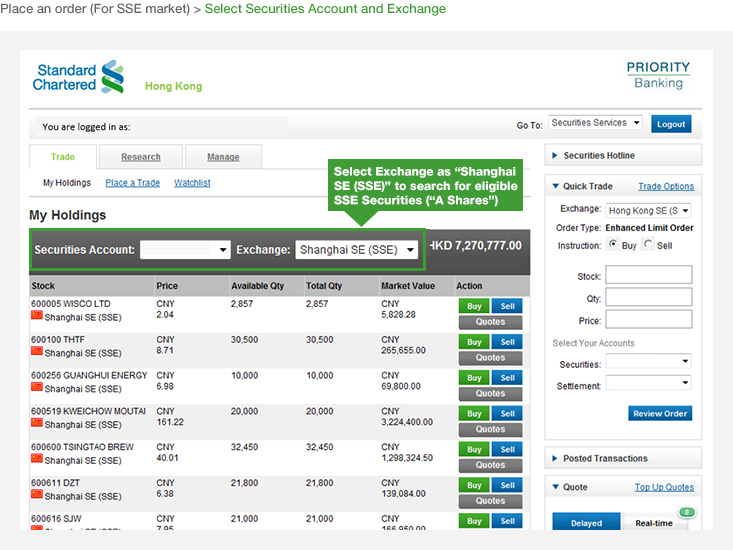Open Quick Trade Exchange Hong Kong SE dropdown
Screen dimensions: 733x550
648,211
